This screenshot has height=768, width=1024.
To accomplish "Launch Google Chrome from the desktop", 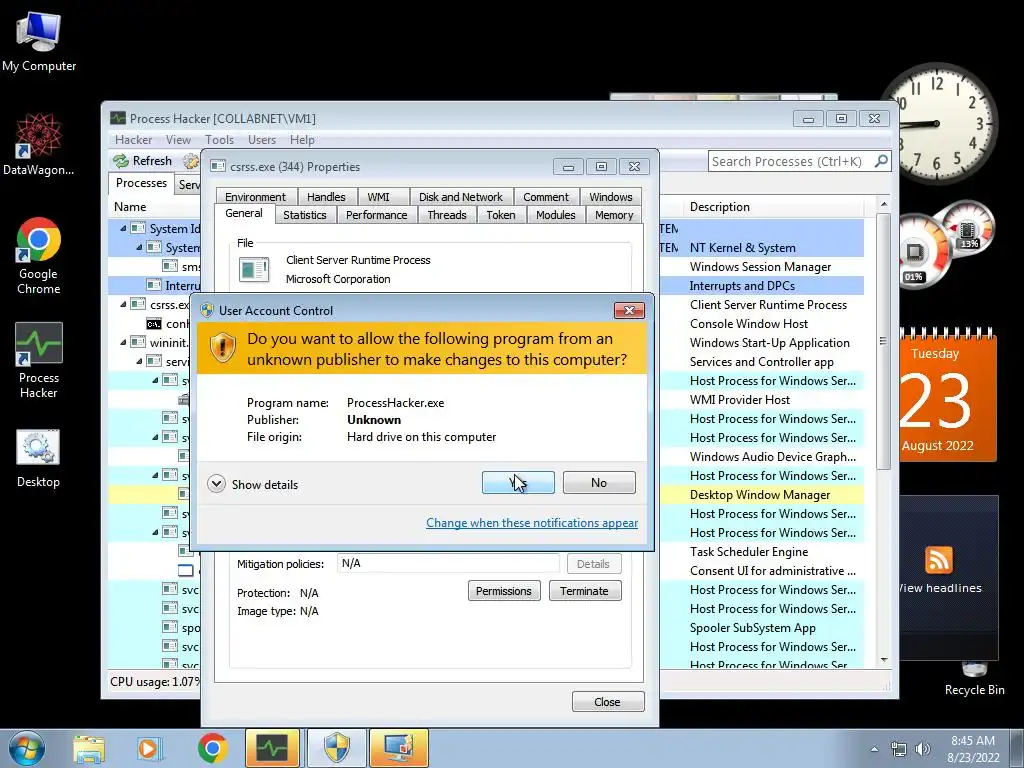I will tap(39, 255).
